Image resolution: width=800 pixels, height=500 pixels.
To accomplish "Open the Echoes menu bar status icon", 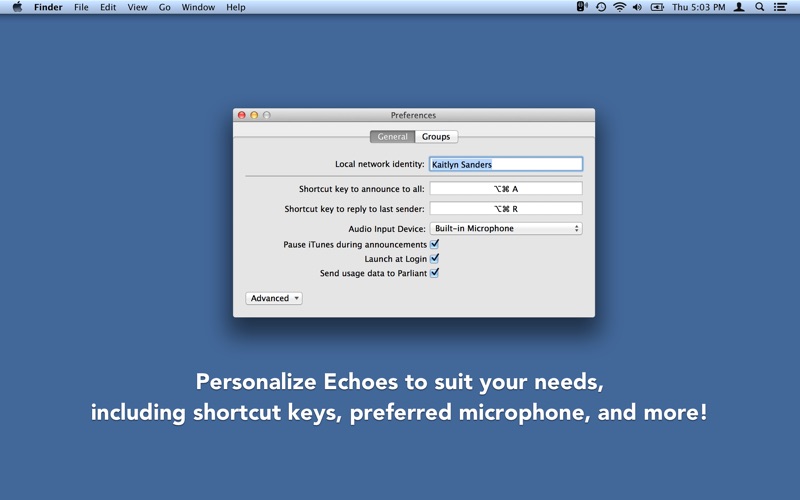I will (x=582, y=7).
